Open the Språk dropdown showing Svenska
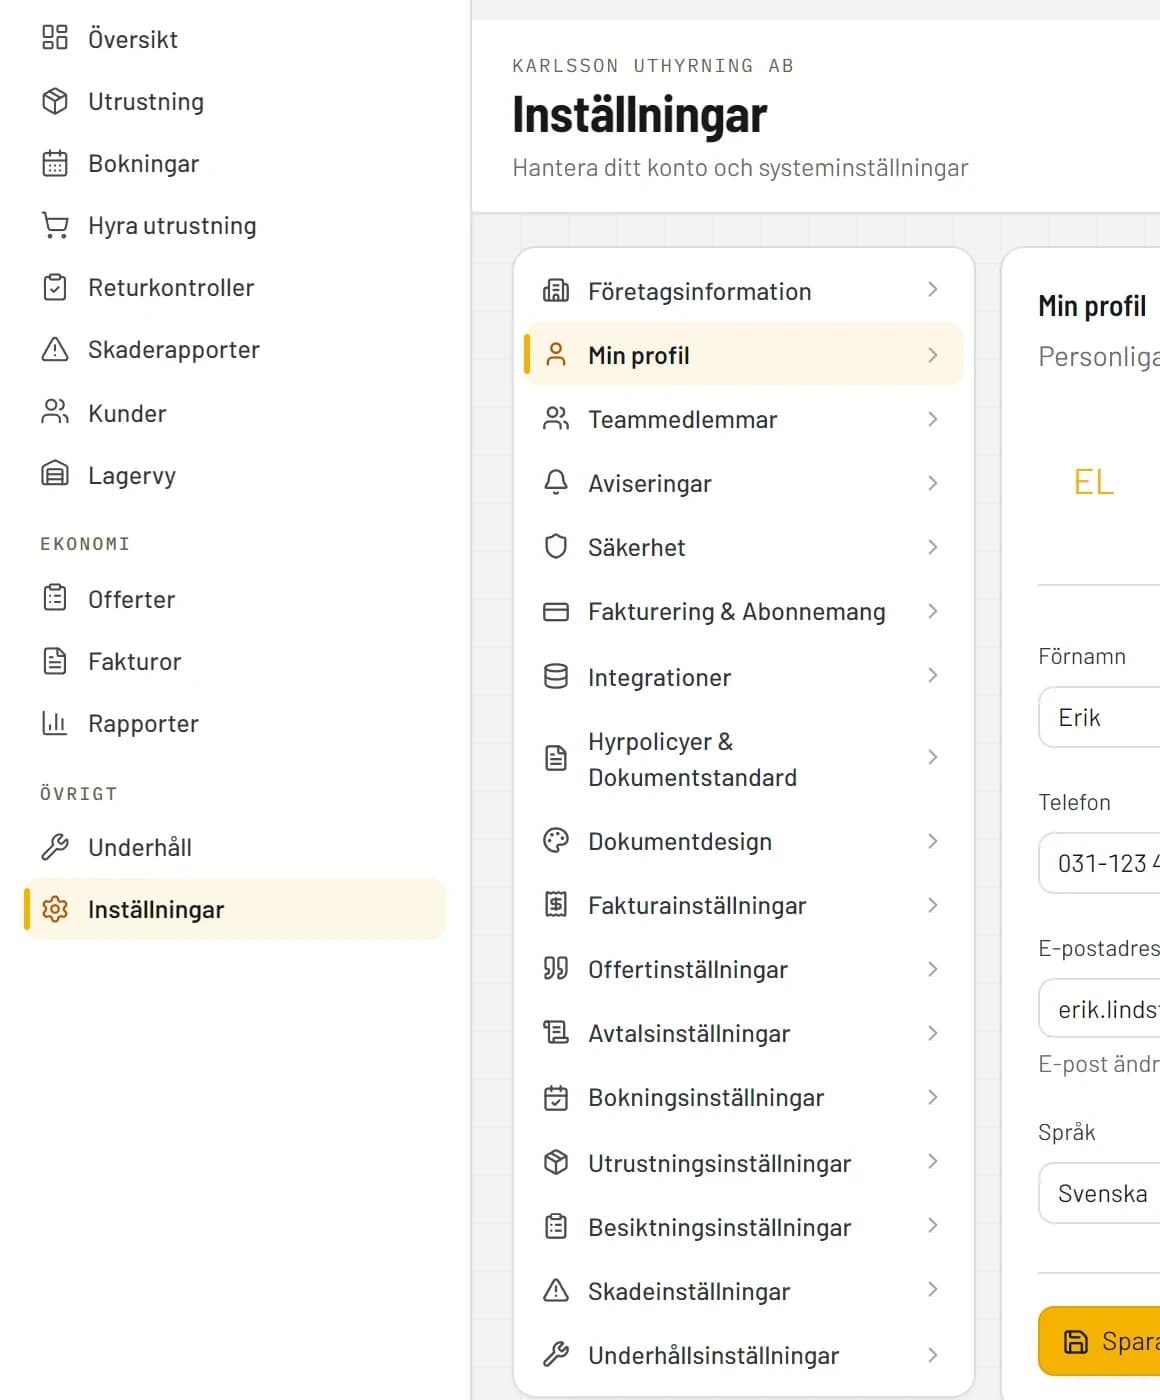This screenshot has height=1400, width=1160. [1099, 1193]
